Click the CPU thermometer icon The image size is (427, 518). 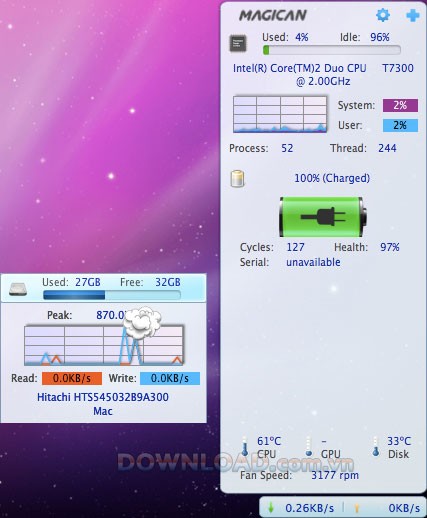pyautogui.click(x=245, y=447)
